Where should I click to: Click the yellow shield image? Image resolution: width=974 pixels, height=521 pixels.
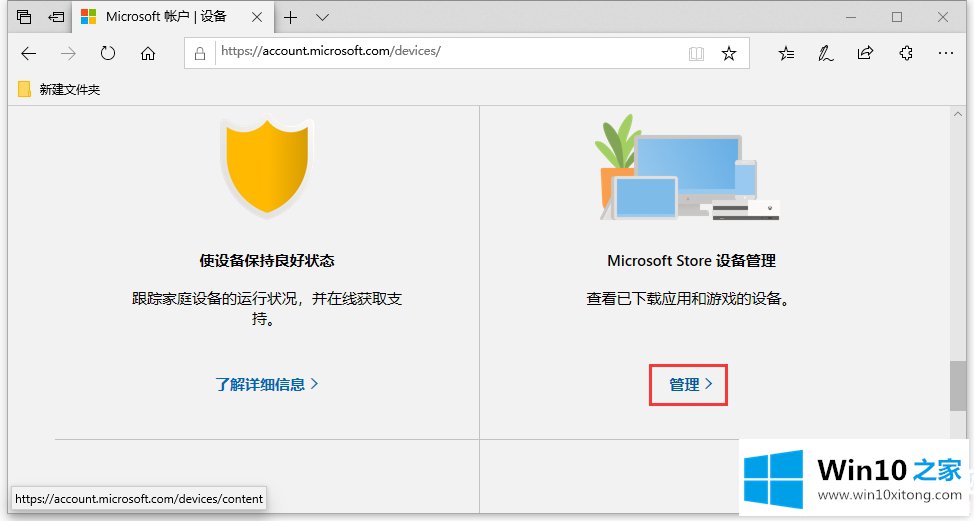(267, 166)
